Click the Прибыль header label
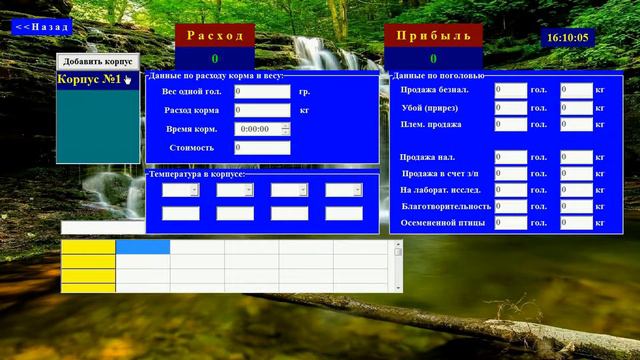This screenshot has height=360, width=640. coord(433,36)
